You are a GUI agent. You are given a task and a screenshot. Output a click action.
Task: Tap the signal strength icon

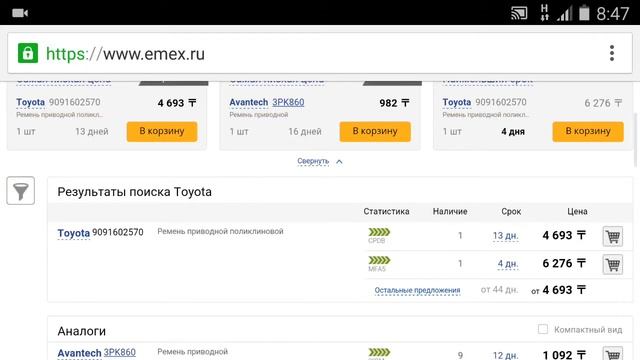564,13
